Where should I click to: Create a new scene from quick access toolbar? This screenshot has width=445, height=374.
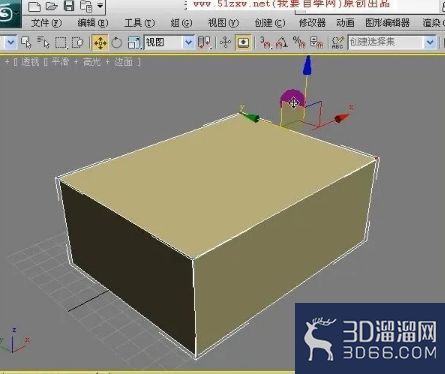[34, 6]
